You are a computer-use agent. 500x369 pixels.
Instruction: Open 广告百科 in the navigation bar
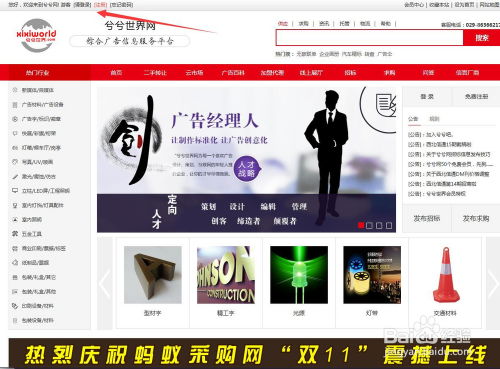[233, 73]
